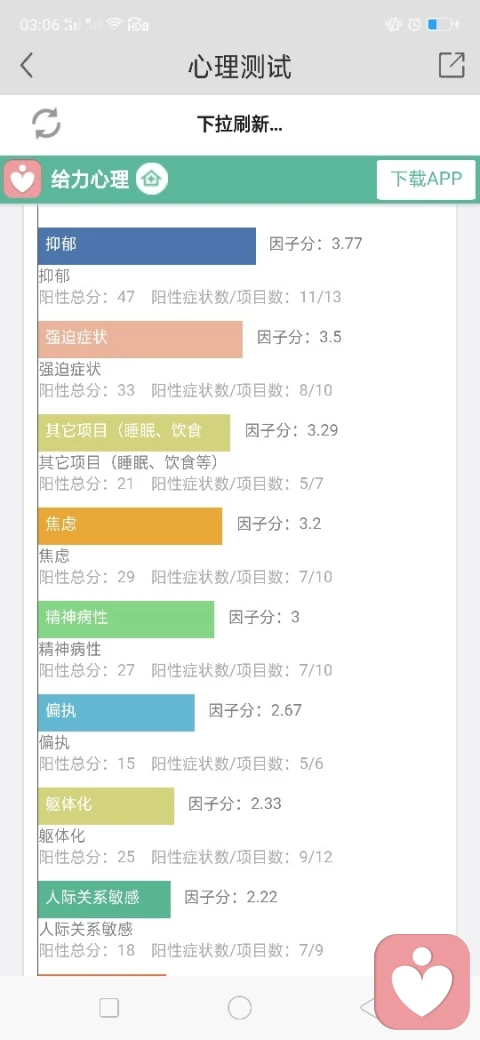480x1040 pixels.
Task: Select the 躯体化 bar
Action: point(106,806)
